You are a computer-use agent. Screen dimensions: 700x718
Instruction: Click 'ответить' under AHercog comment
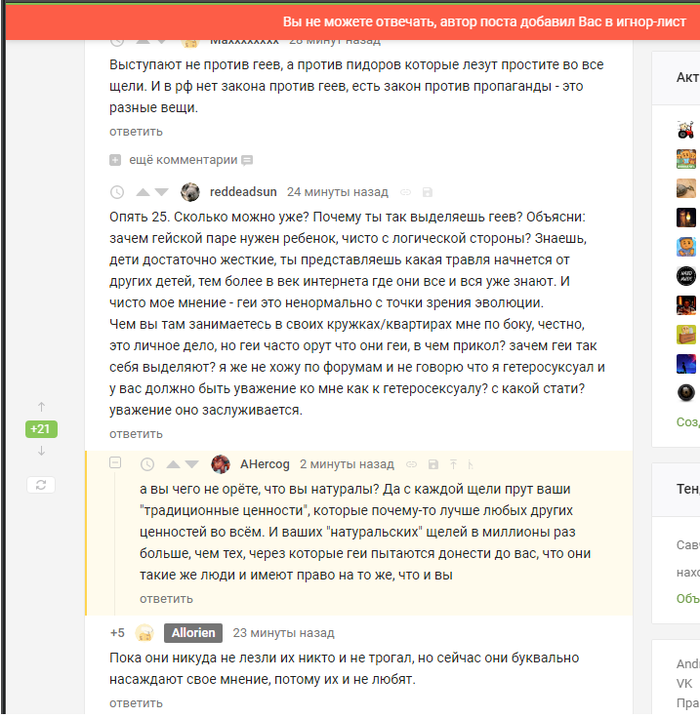(166, 599)
